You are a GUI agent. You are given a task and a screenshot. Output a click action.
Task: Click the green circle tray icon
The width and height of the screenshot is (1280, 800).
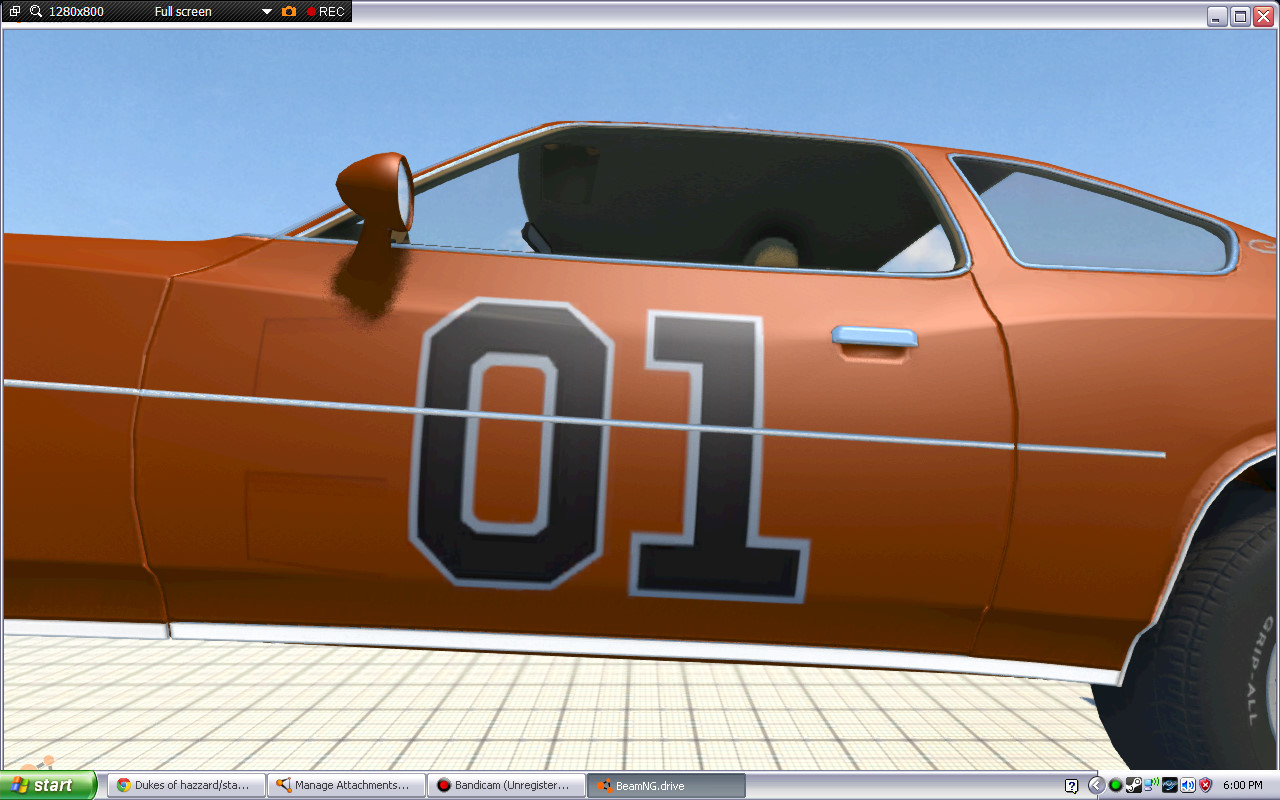(1115, 785)
